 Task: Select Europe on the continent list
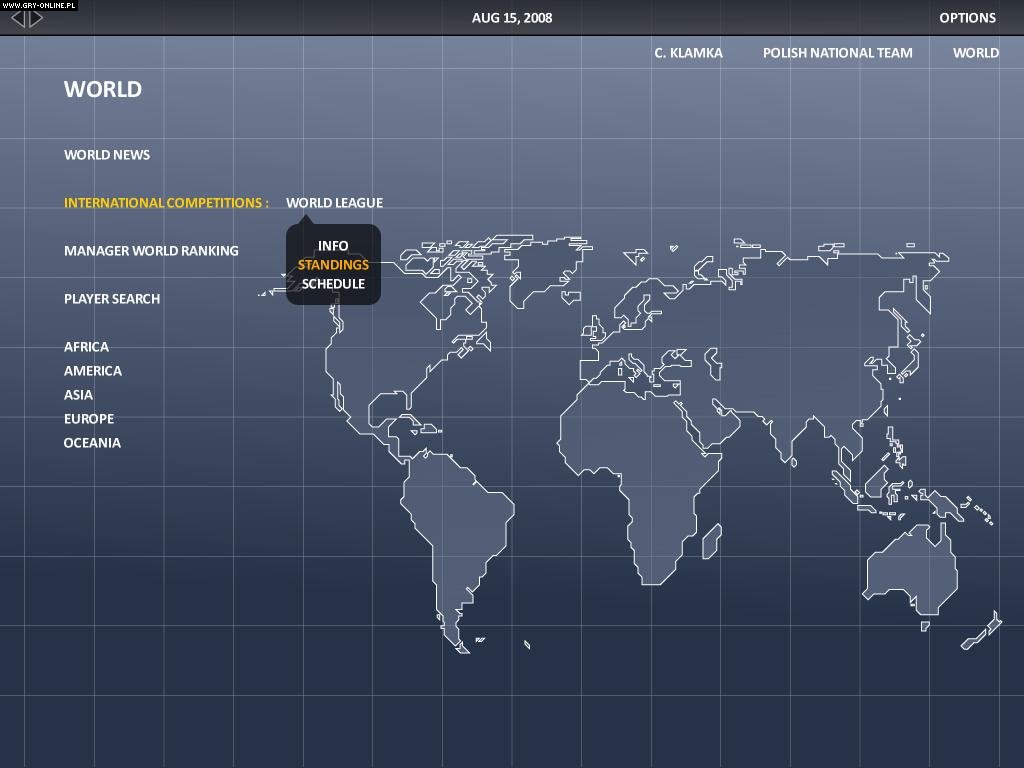click(x=88, y=418)
